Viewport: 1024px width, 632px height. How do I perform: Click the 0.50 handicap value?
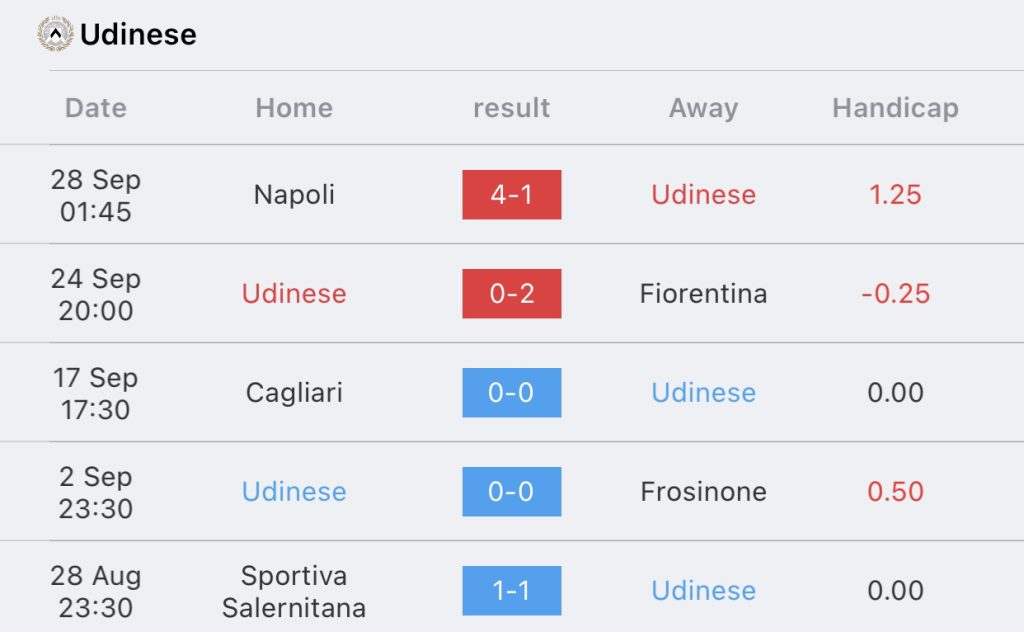(x=895, y=492)
